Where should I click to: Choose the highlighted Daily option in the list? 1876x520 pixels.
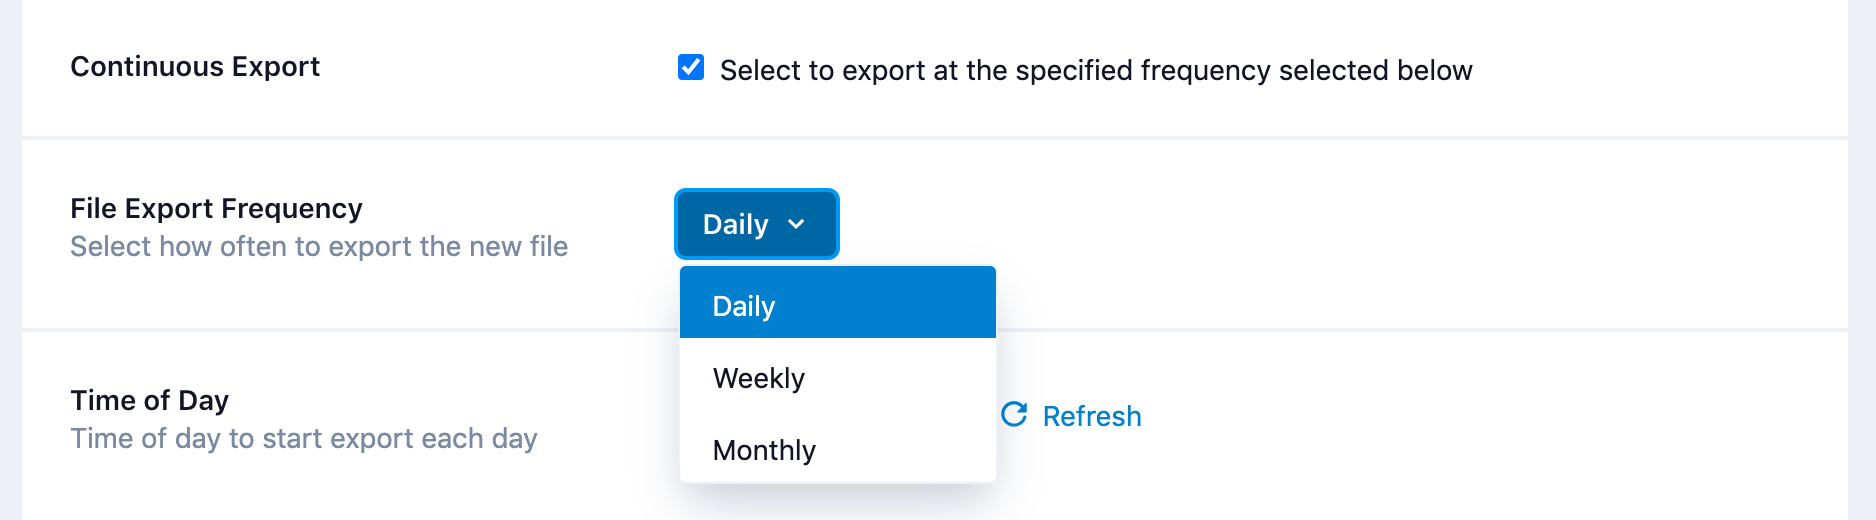coord(837,306)
